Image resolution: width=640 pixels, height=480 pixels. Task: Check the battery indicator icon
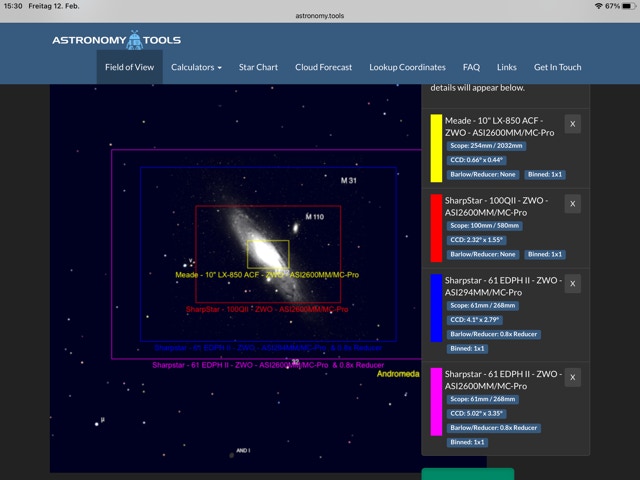coord(629,6)
